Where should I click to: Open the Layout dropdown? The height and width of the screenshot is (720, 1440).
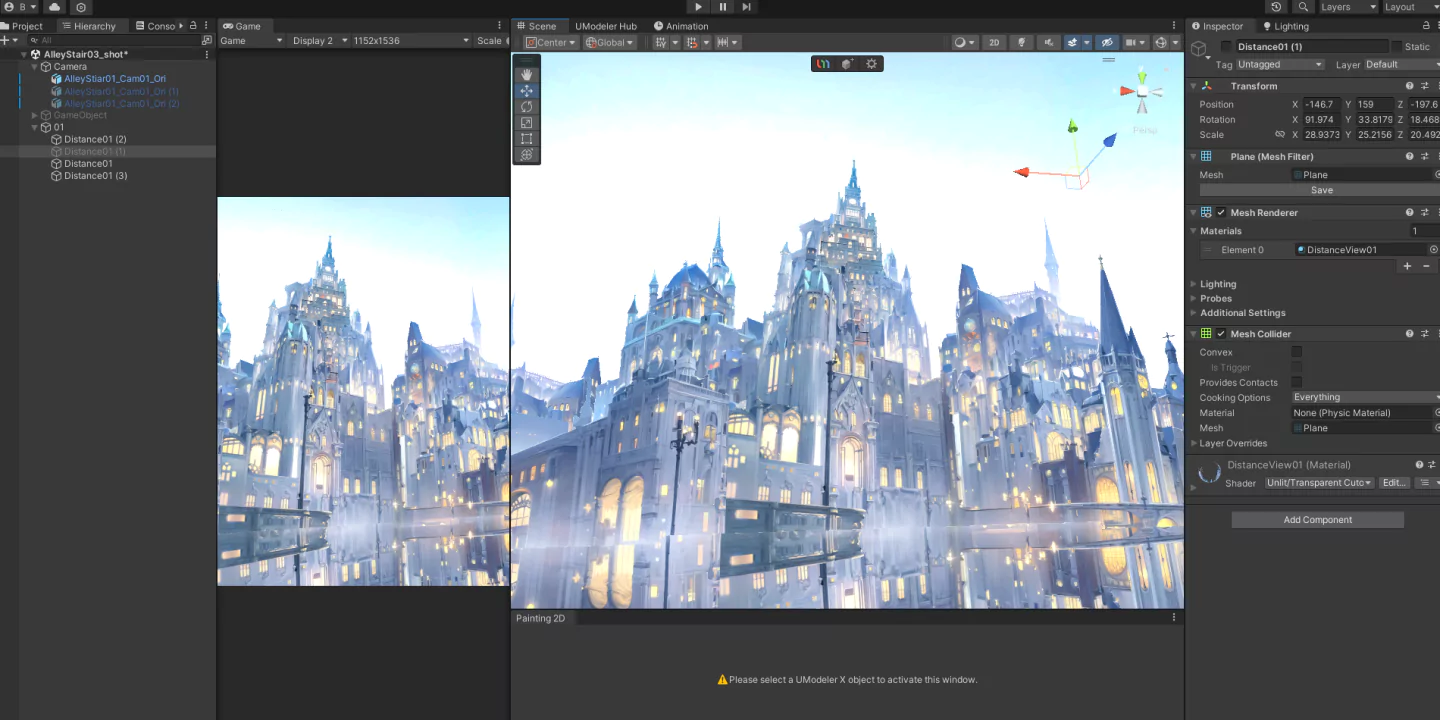coord(1412,7)
